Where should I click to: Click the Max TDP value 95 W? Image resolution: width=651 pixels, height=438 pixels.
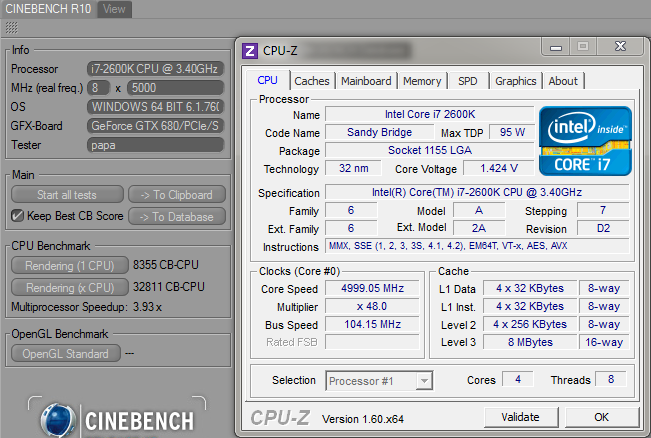click(x=512, y=132)
